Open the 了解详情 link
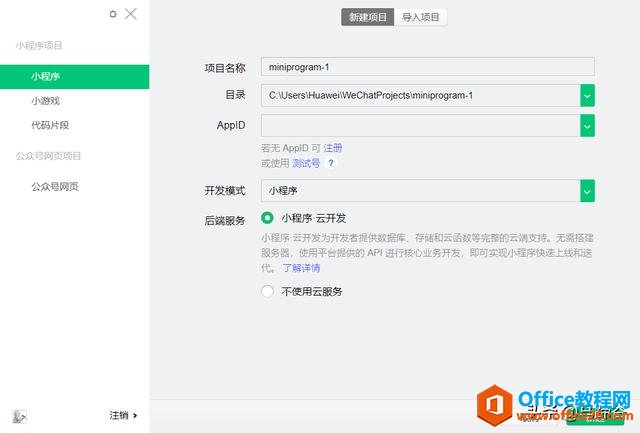640x433 pixels. point(301,268)
